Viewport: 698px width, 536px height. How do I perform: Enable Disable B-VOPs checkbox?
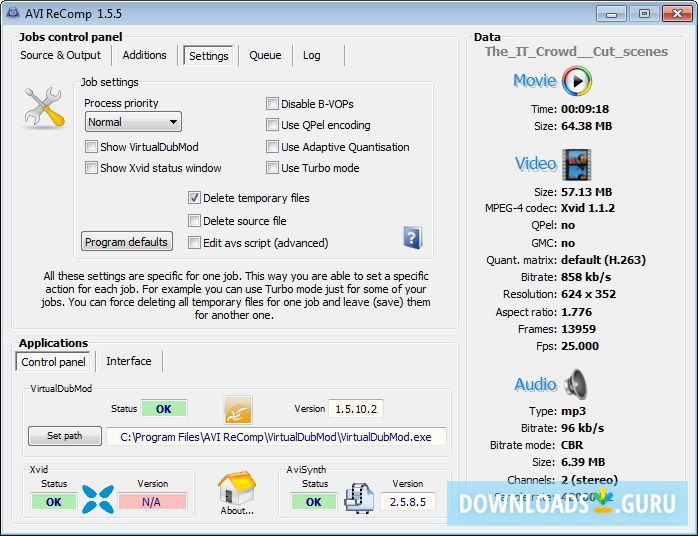tap(272, 104)
